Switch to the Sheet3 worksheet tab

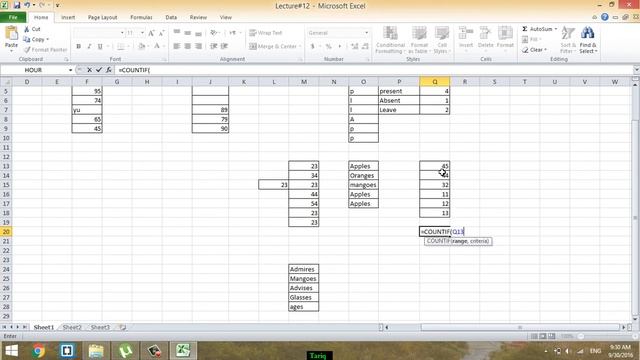pos(100,327)
